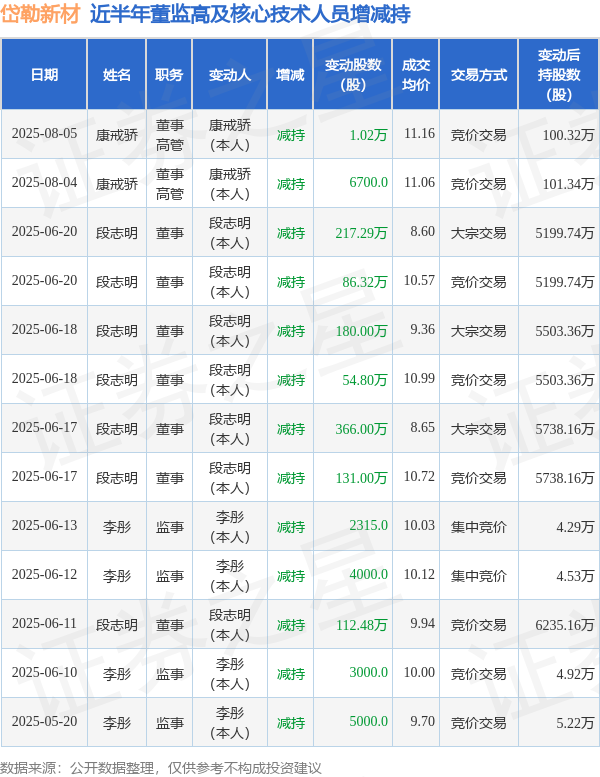
Task: Click the holdings value 4.92万
Action: (575, 674)
